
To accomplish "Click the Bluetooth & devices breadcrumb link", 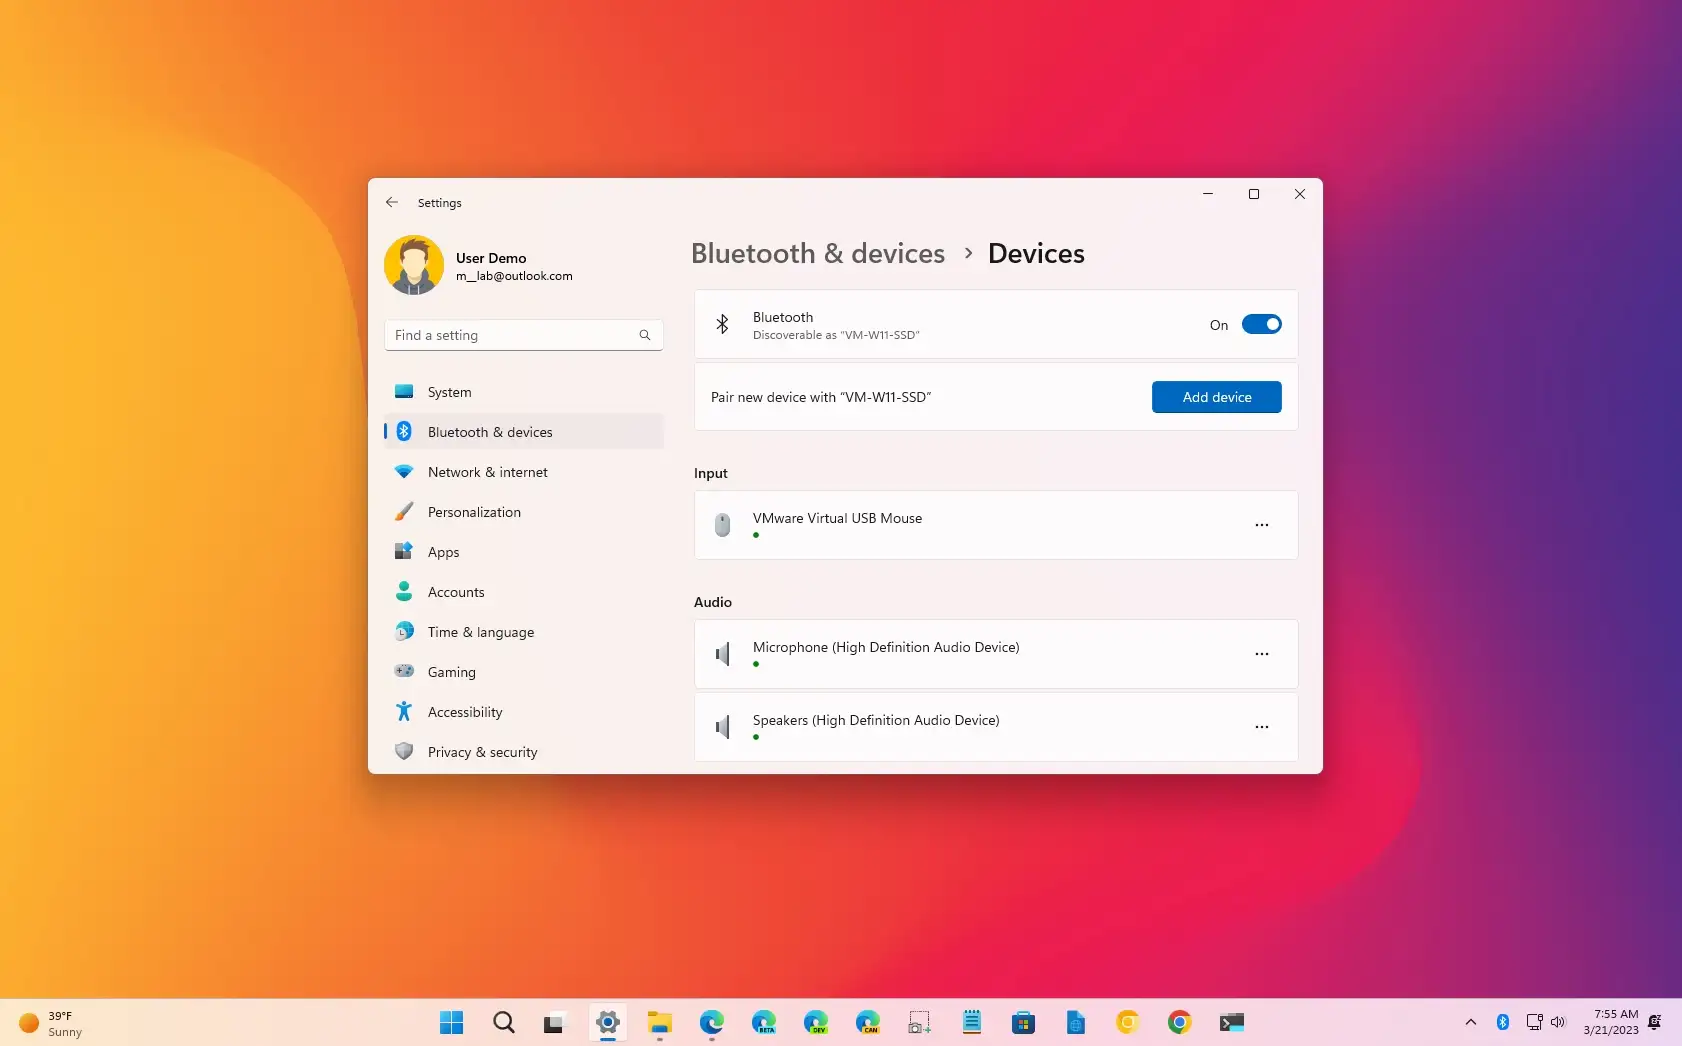I will 818,253.
